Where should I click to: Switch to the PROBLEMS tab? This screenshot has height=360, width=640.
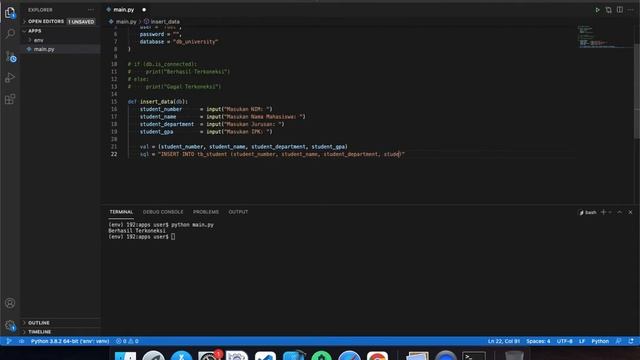pos(206,212)
